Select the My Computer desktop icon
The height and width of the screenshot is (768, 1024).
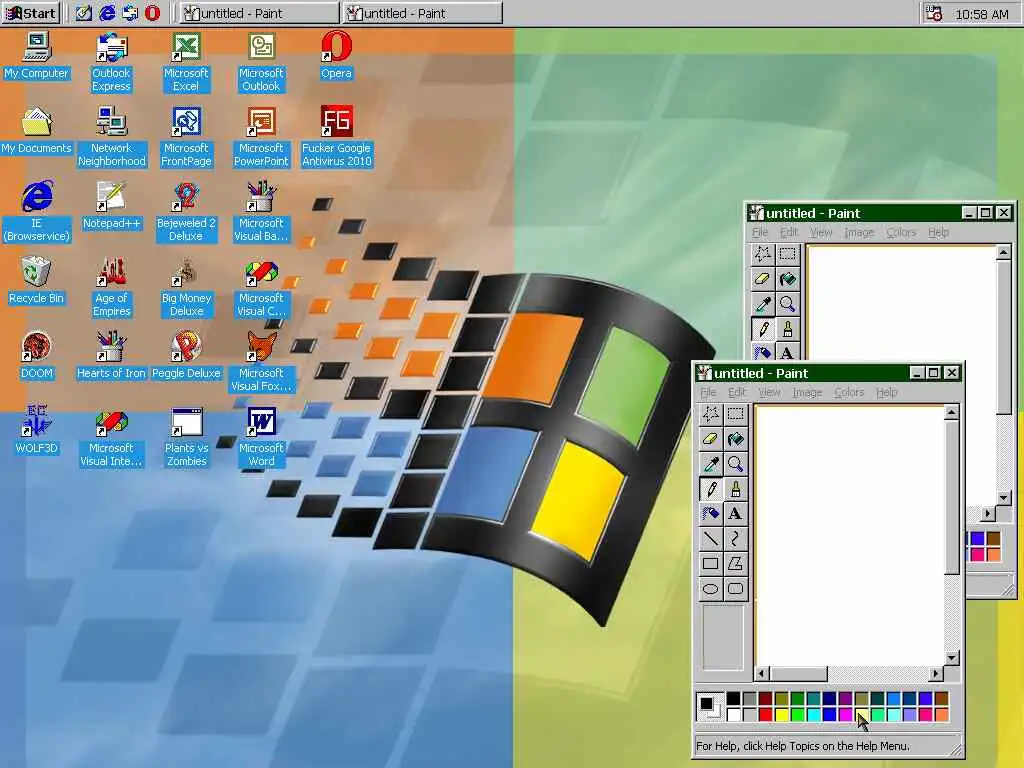tap(37, 56)
